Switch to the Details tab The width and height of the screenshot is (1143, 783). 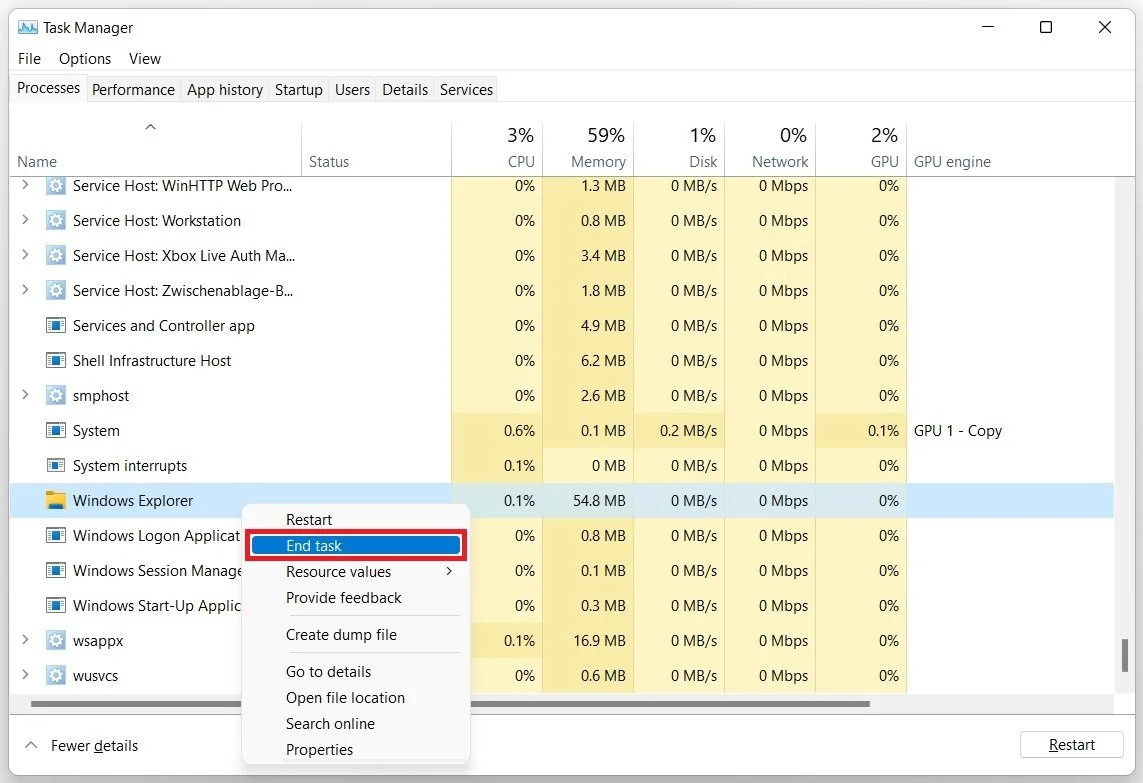pos(405,90)
